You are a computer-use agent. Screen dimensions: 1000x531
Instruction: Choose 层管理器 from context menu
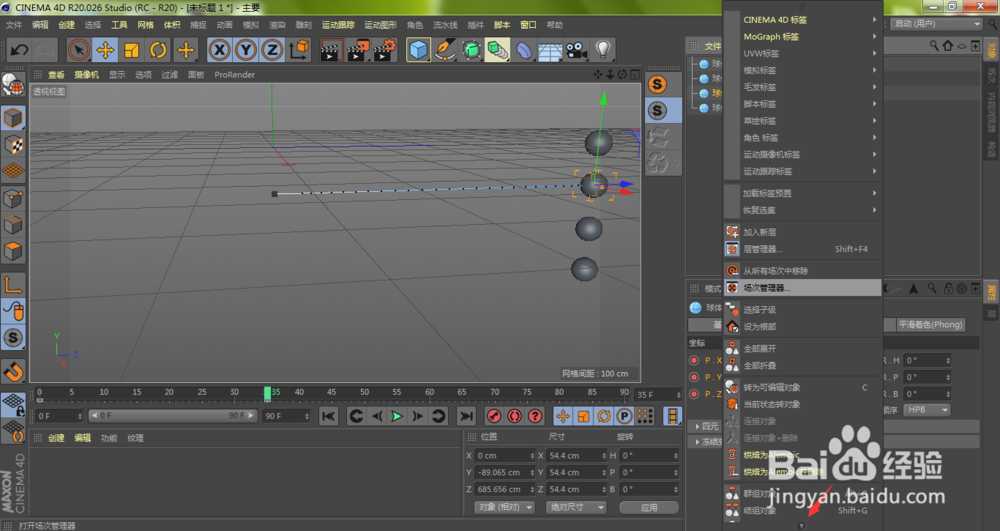pos(802,249)
